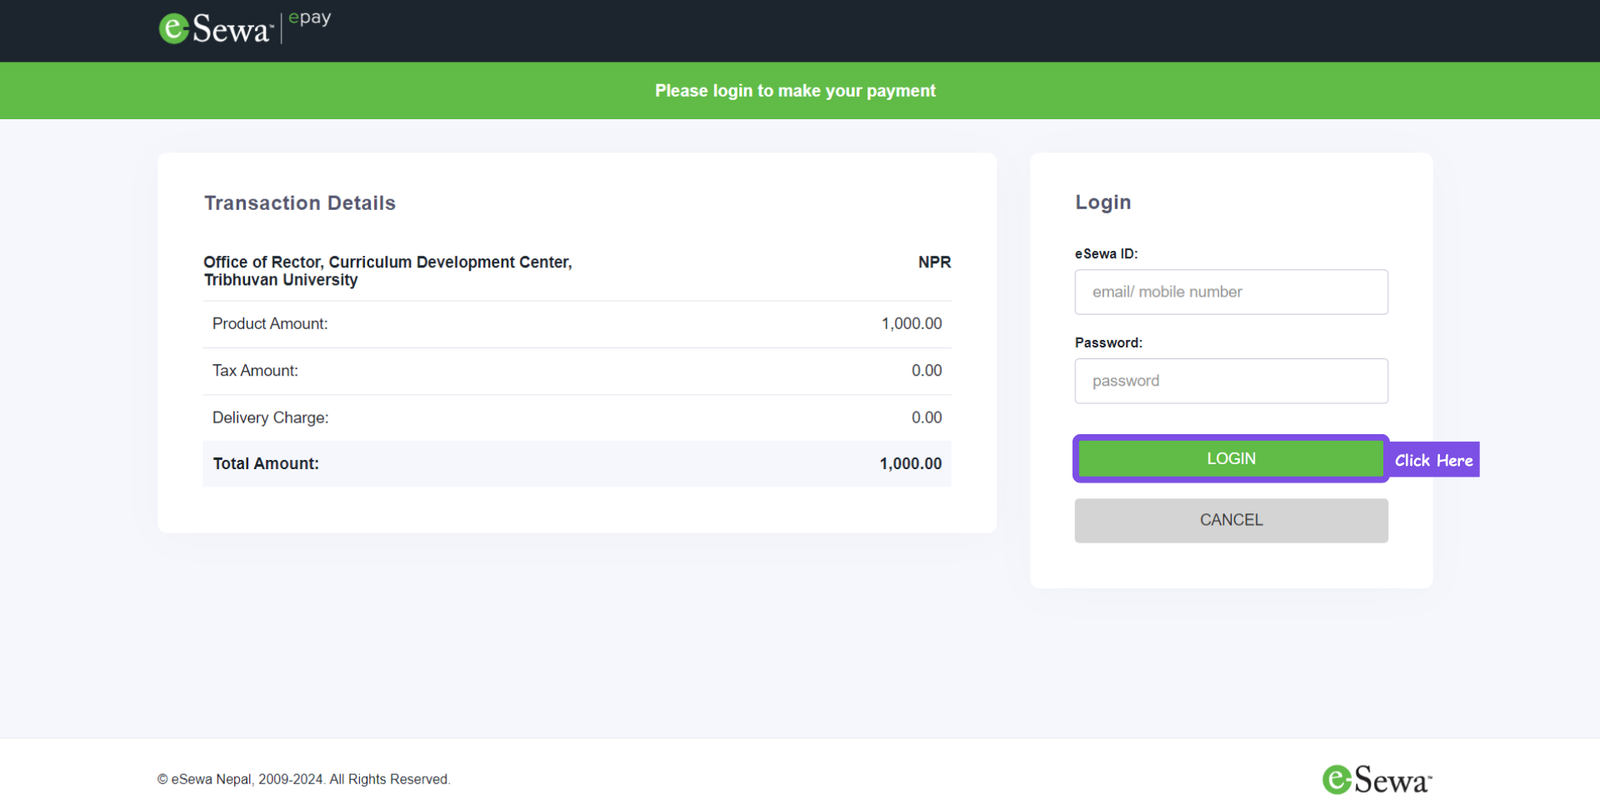Click the 'Product Amount:' label
The height and width of the screenshot is (805, 1600).
pyautogui.click(x=270, y=324)
